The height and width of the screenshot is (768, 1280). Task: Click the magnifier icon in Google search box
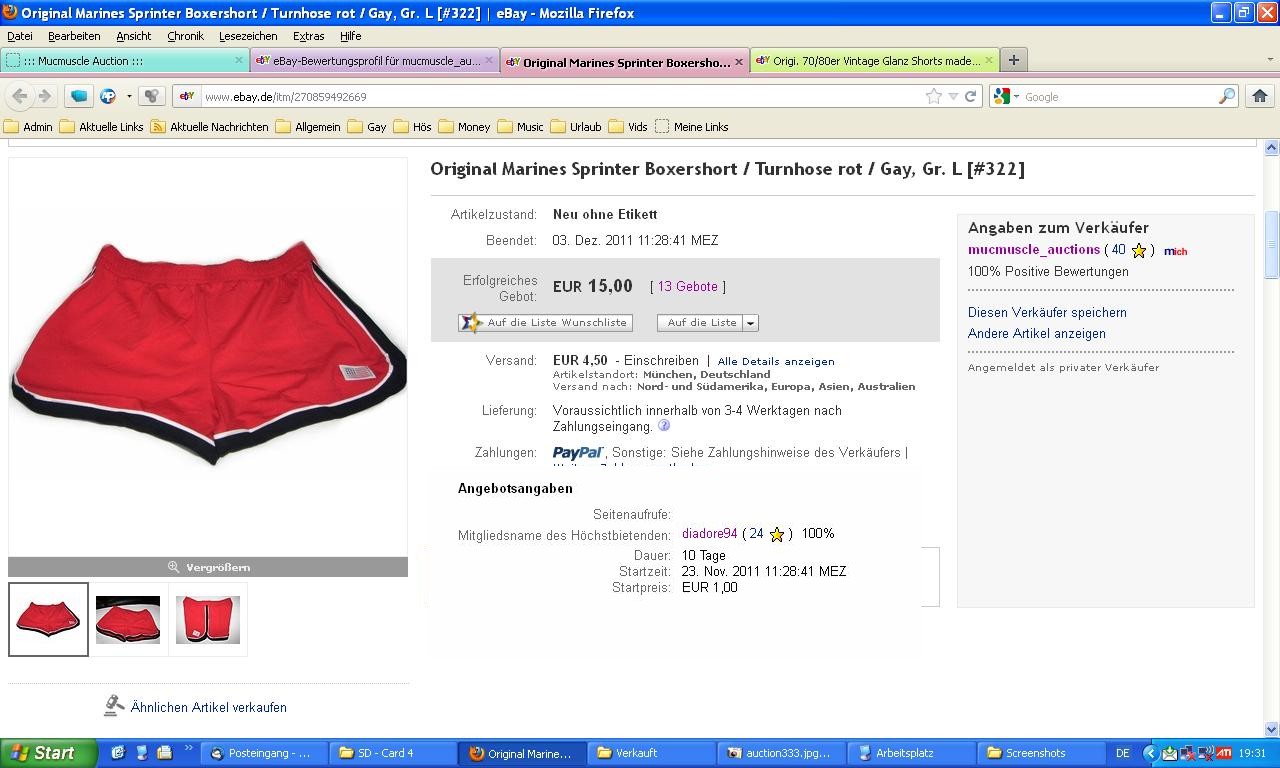[1226, 96]
